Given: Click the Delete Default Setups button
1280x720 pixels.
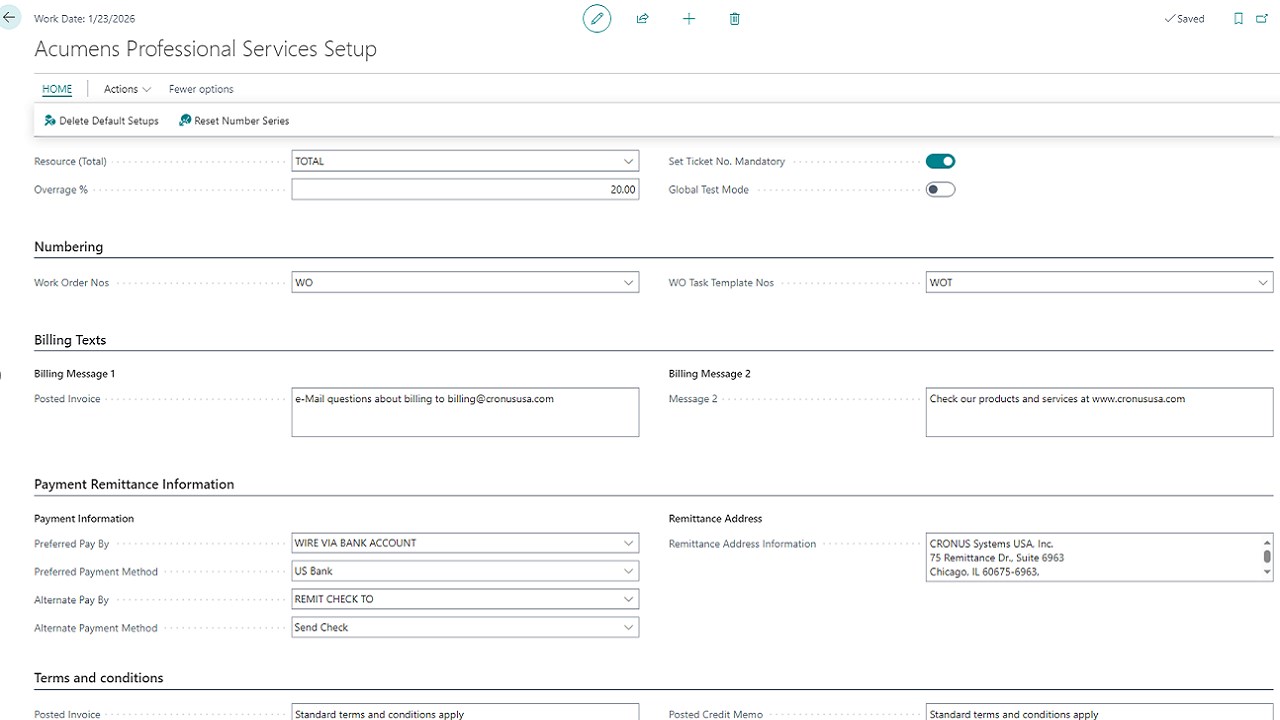Looking at the screenshot, I should [x=101, y=120].
